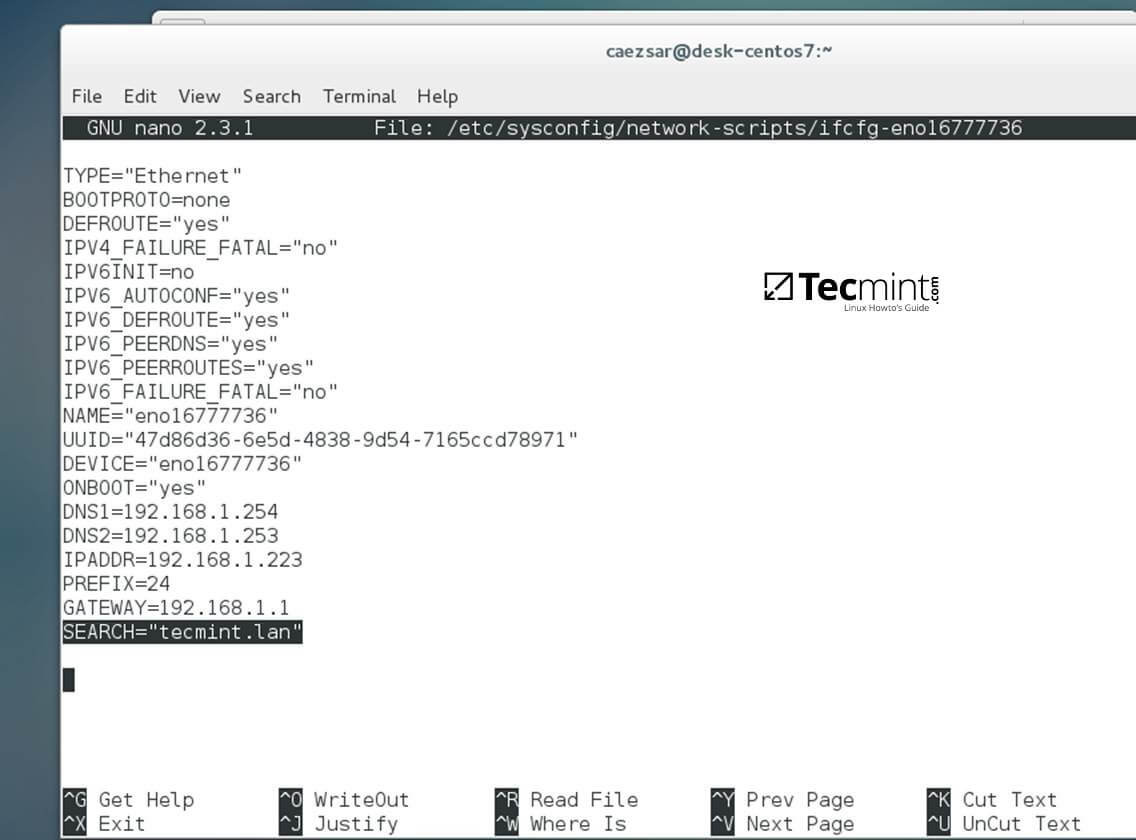
Task: Click the UUID line in the editor
Action: (320, 440)
